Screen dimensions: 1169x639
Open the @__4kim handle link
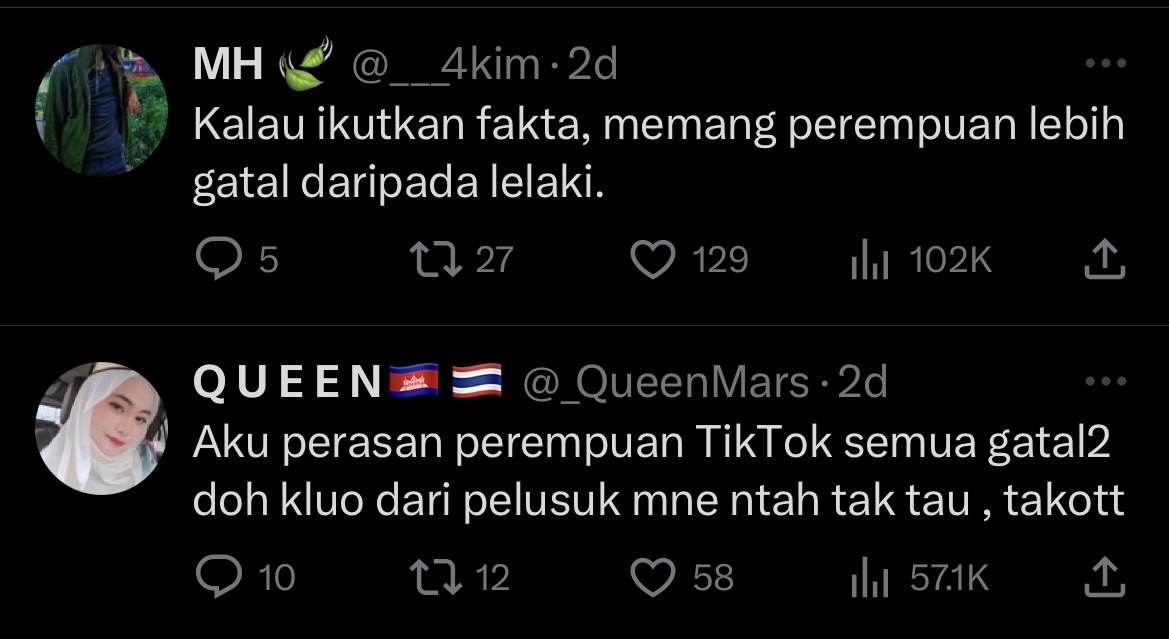[x=446, y=66]
